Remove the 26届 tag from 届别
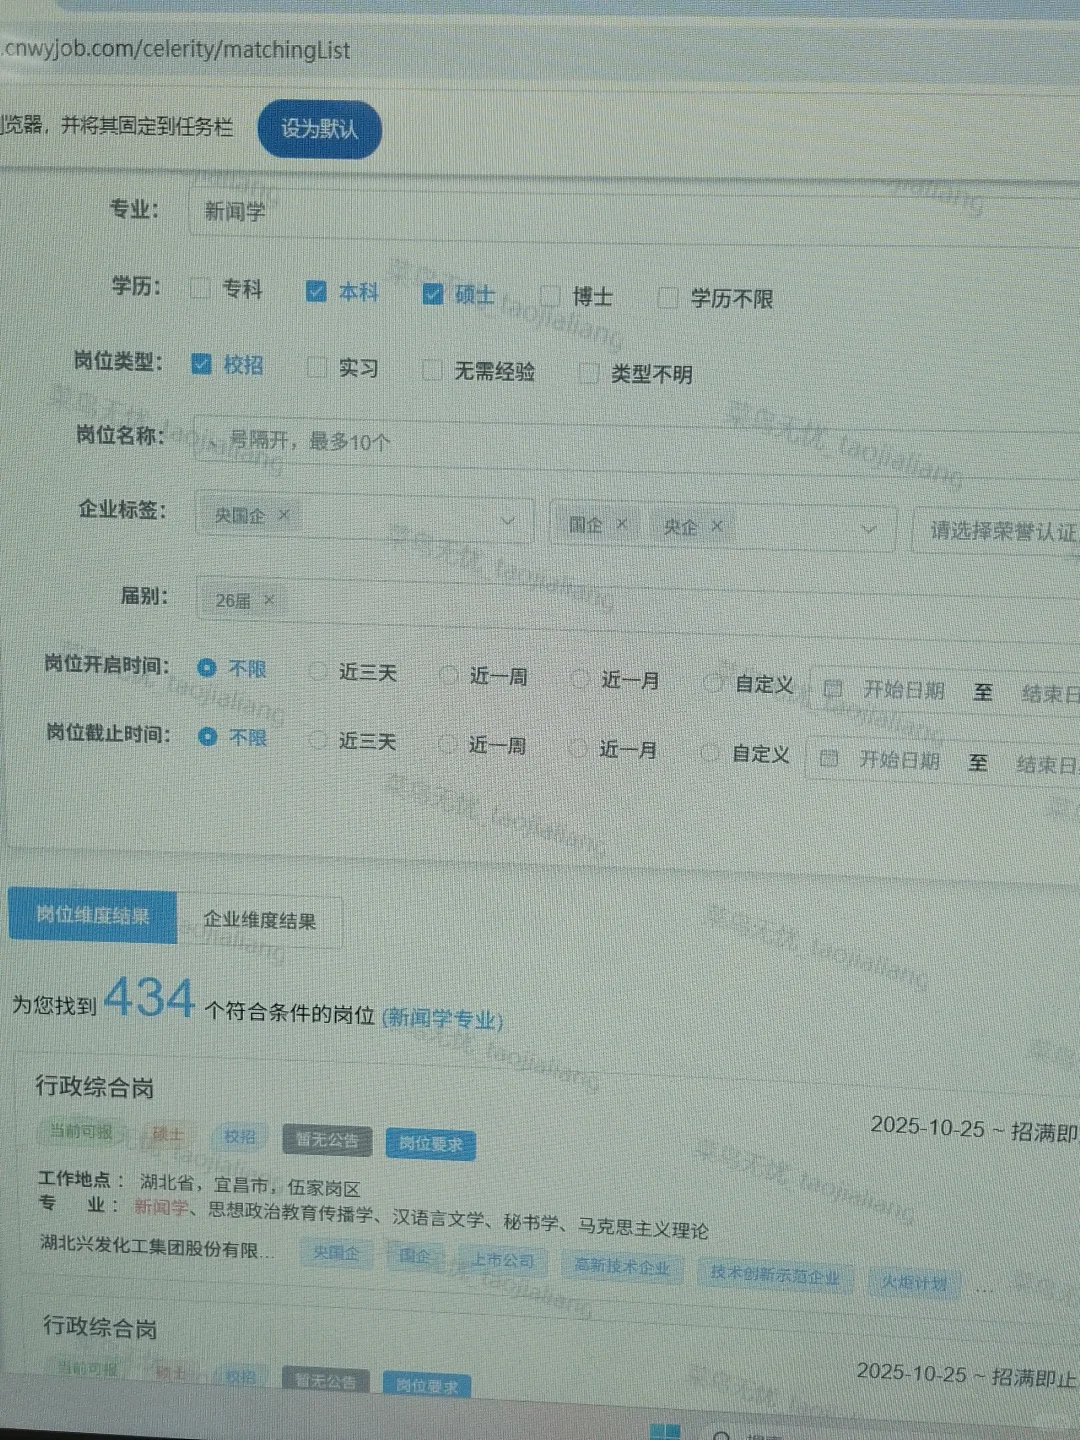The image size is (1080, 1440). [267, 601]
